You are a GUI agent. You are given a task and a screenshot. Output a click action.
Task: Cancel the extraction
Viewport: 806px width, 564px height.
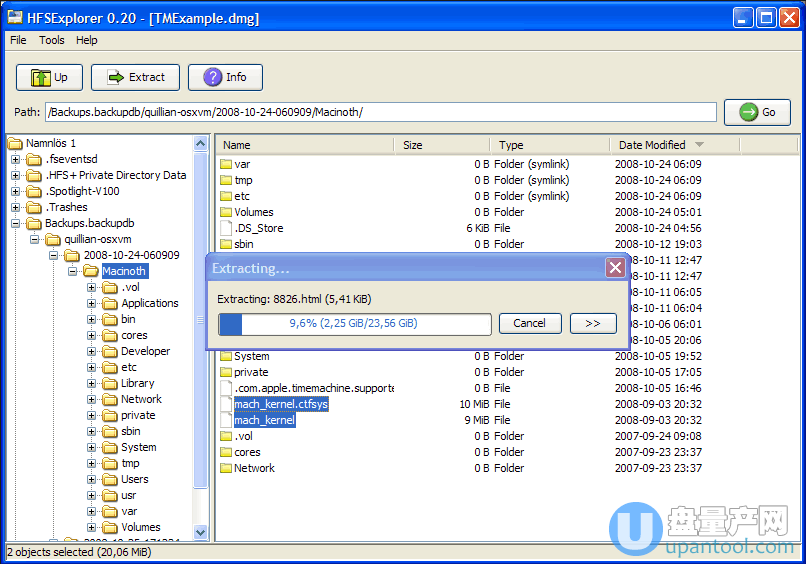tap(529, 323)
